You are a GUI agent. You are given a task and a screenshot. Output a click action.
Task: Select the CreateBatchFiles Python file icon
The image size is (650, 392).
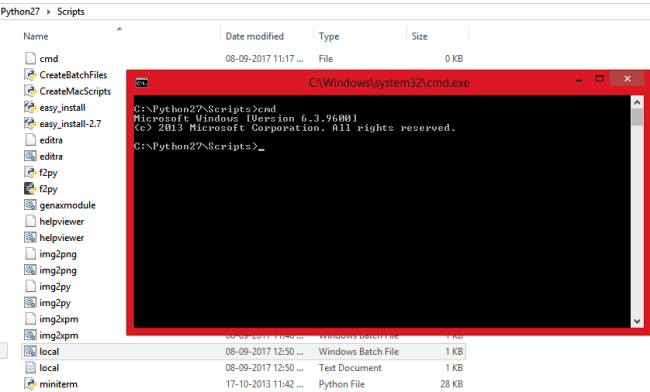[30, 75]
